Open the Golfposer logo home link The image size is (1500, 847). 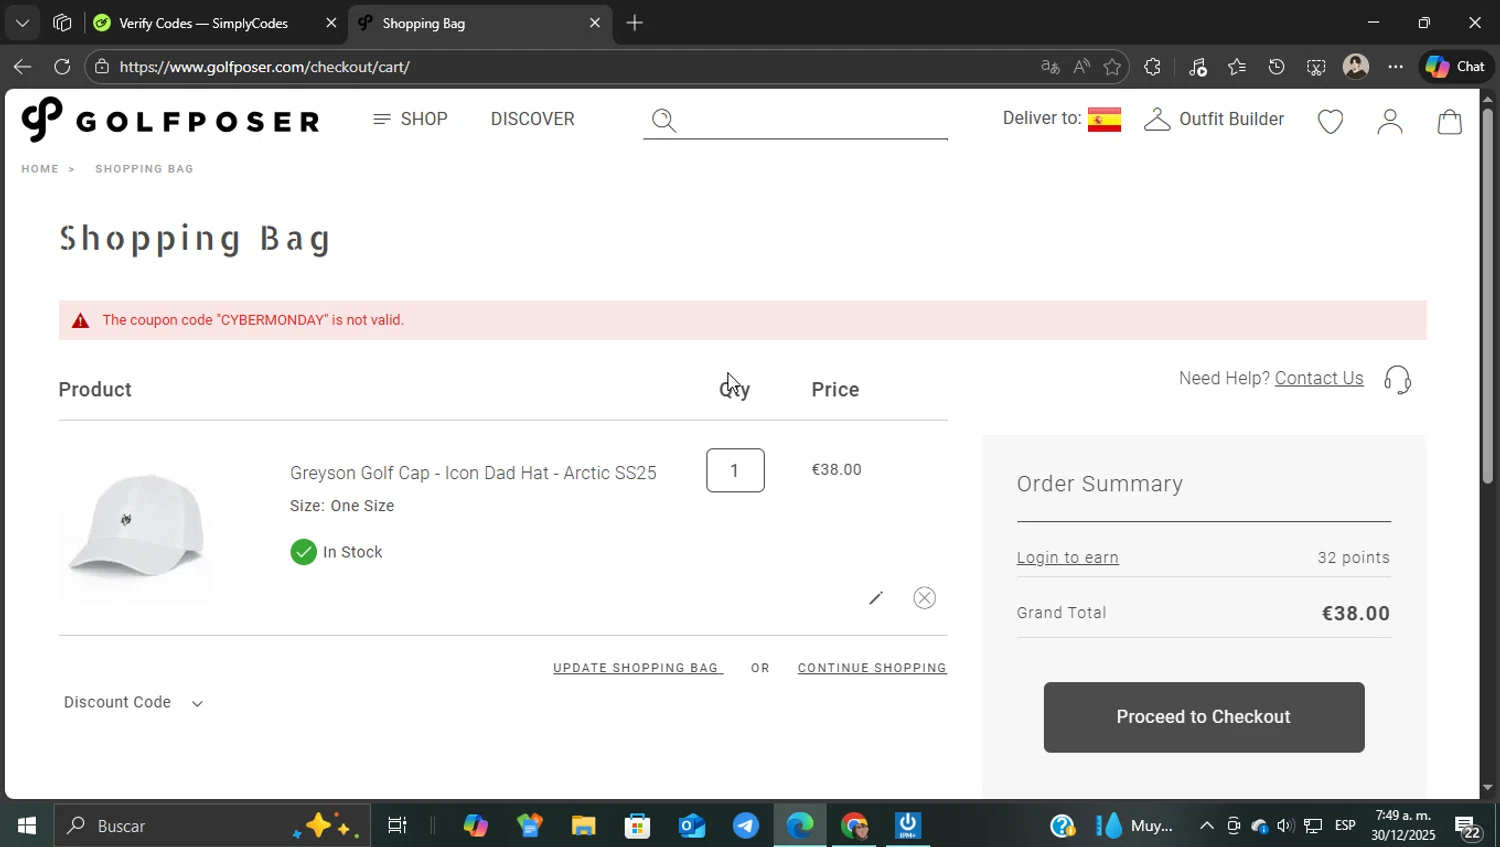click(x=170, y=120)
